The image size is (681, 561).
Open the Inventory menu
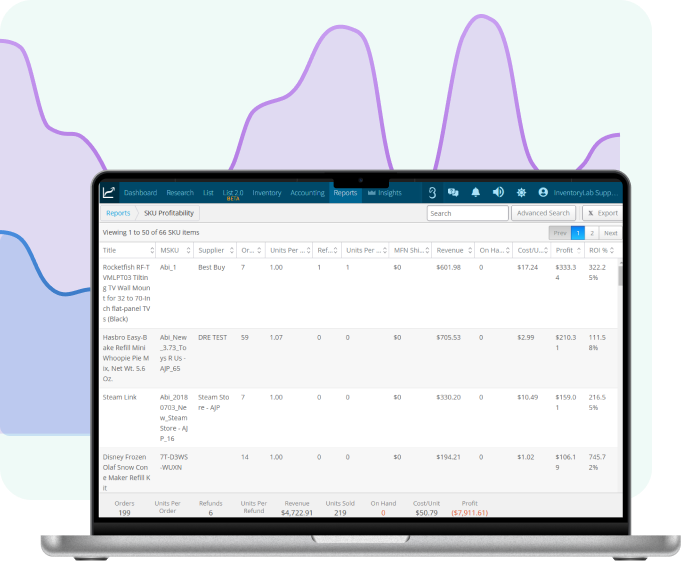[x=267, y=193]
